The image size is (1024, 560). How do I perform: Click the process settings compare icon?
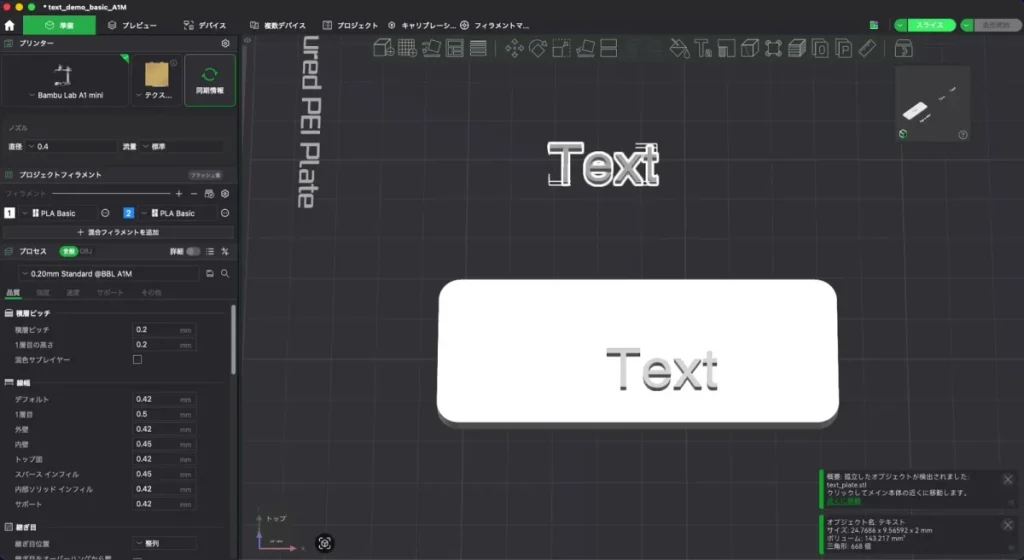pyautogui.click(x=225, y=251)
